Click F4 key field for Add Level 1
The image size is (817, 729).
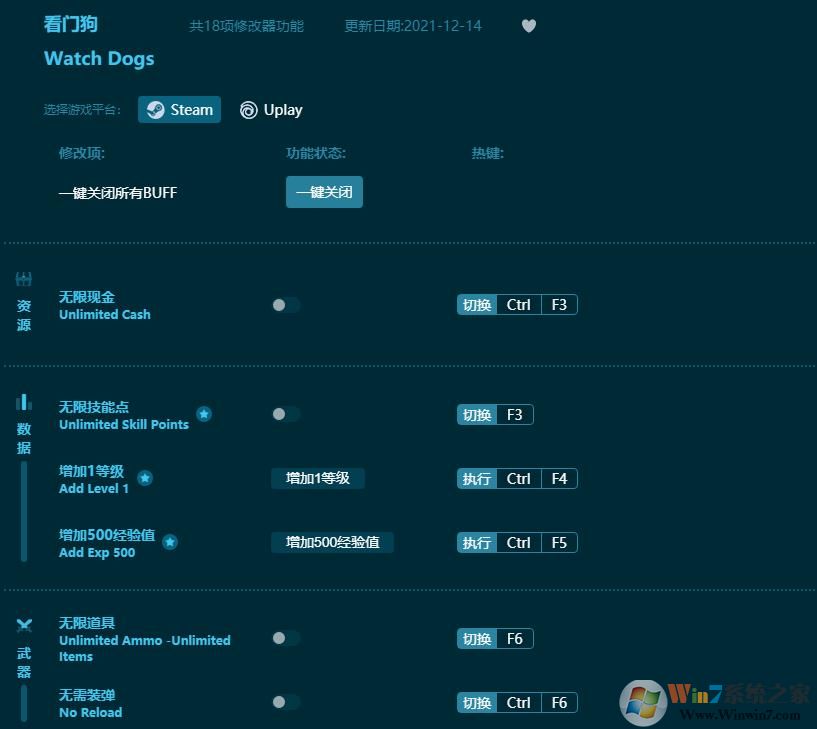coord(559,479)
